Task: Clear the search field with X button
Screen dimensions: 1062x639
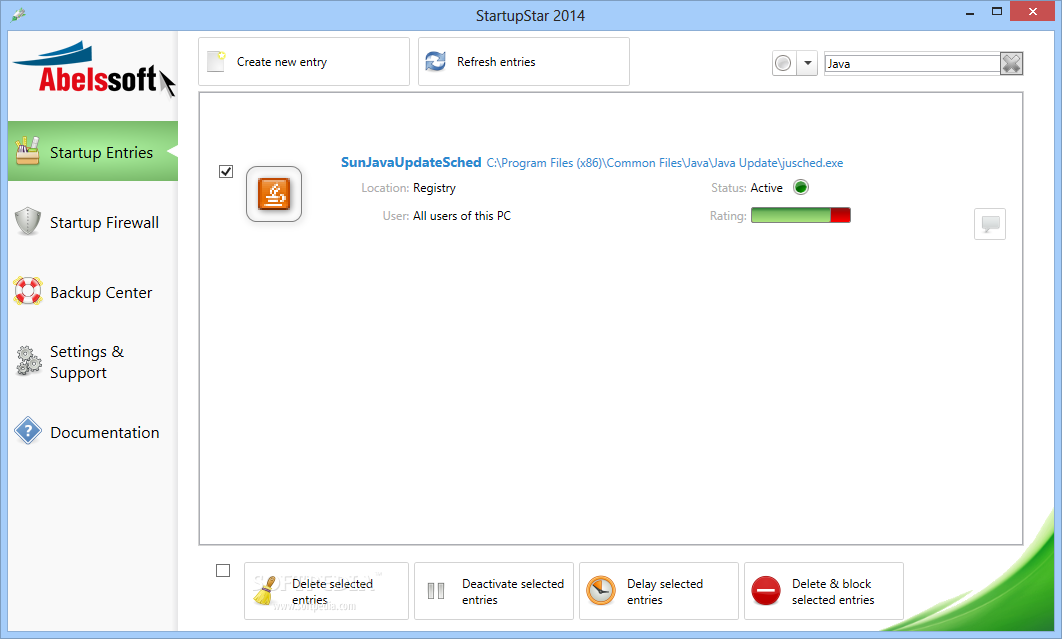Action: coord(1012,64)
